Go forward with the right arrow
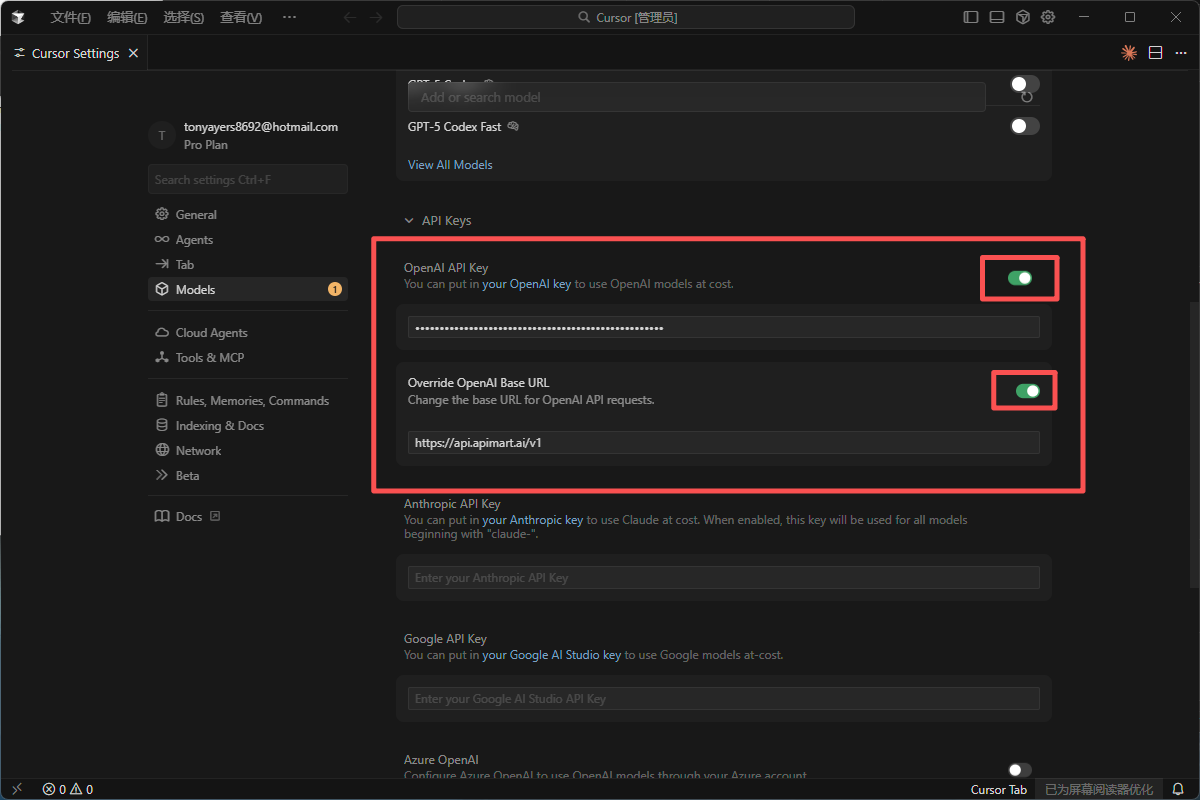The image size is (1200, 800). tap(376, 17)
